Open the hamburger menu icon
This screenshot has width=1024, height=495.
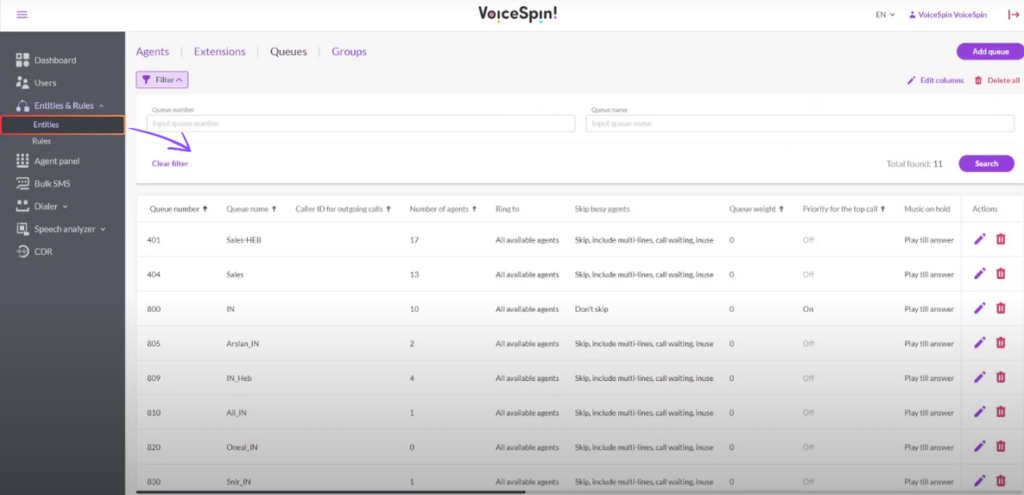22,14
